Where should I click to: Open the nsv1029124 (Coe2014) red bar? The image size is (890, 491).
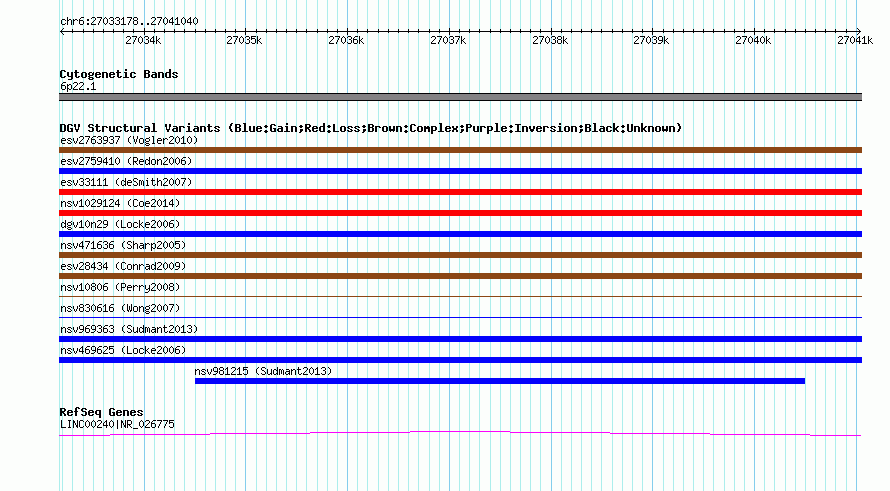pyautogui.click(x=460, y=213)
